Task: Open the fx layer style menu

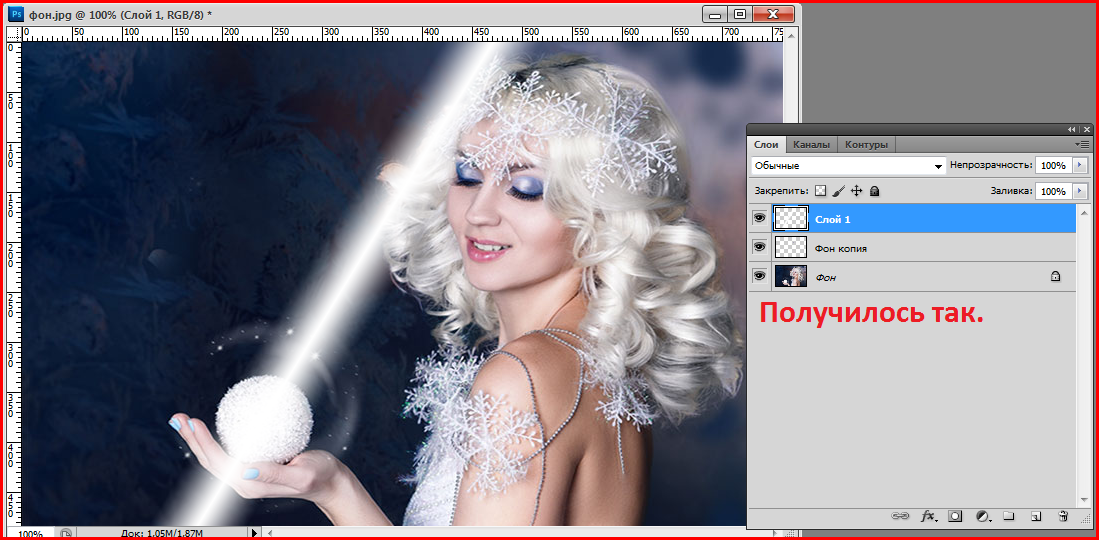Action: click(928, 516)
